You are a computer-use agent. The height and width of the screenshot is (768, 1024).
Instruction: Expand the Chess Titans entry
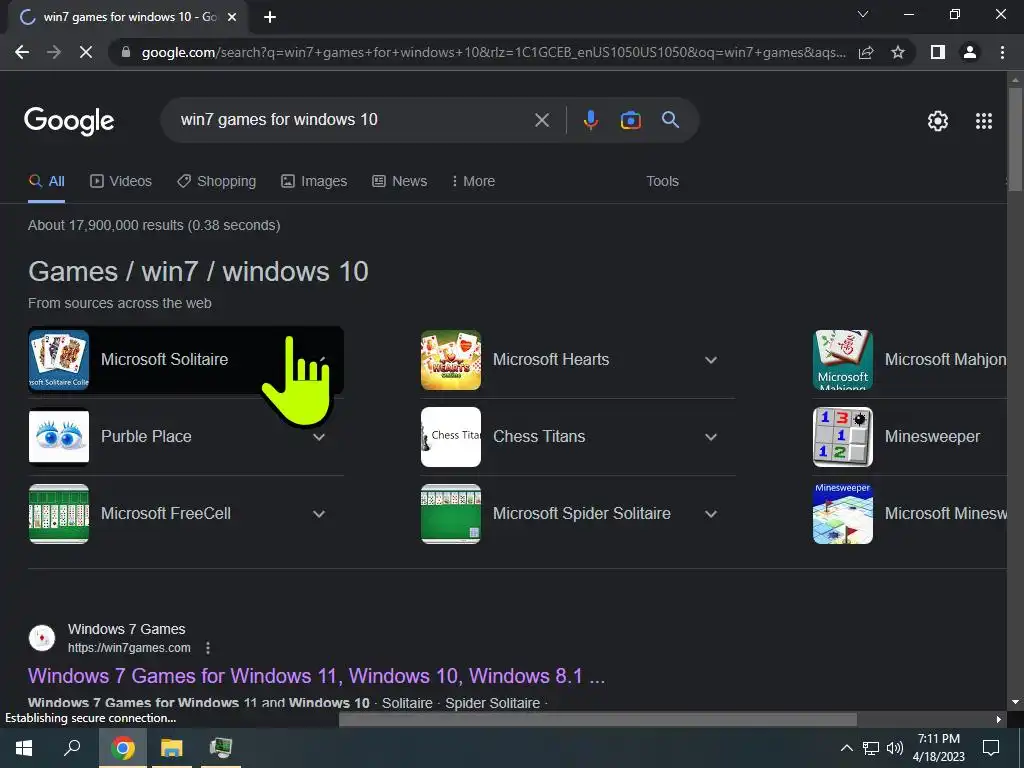711,438
